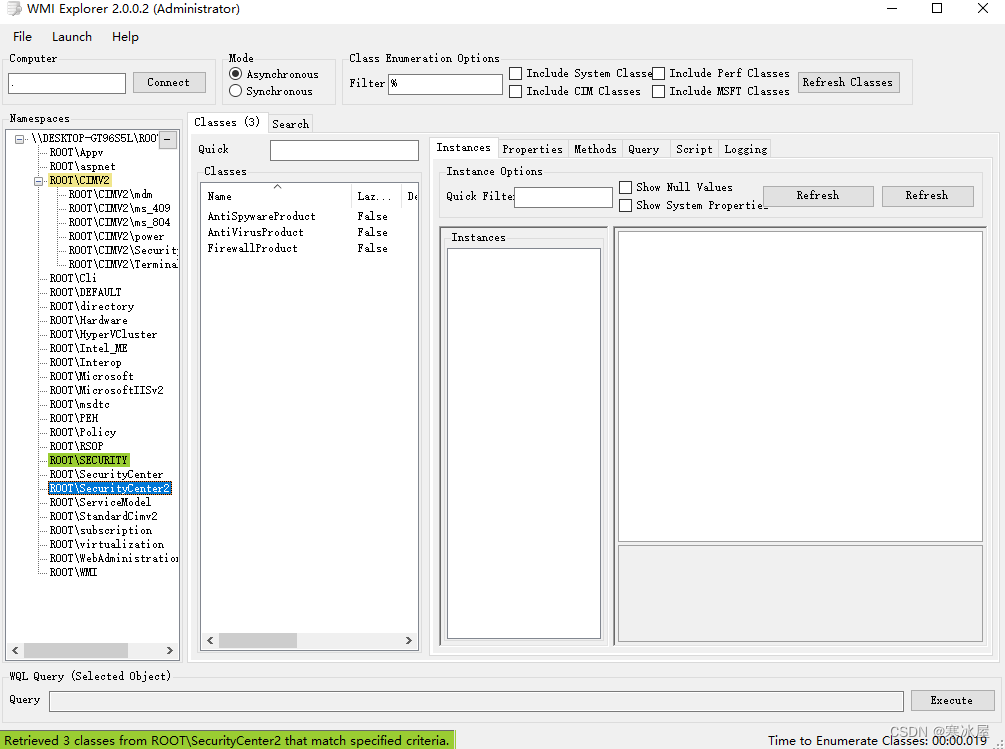Click the minus button at the namespaces tree top
Viewport: 1005px width, 749px height.
point(168,139)
